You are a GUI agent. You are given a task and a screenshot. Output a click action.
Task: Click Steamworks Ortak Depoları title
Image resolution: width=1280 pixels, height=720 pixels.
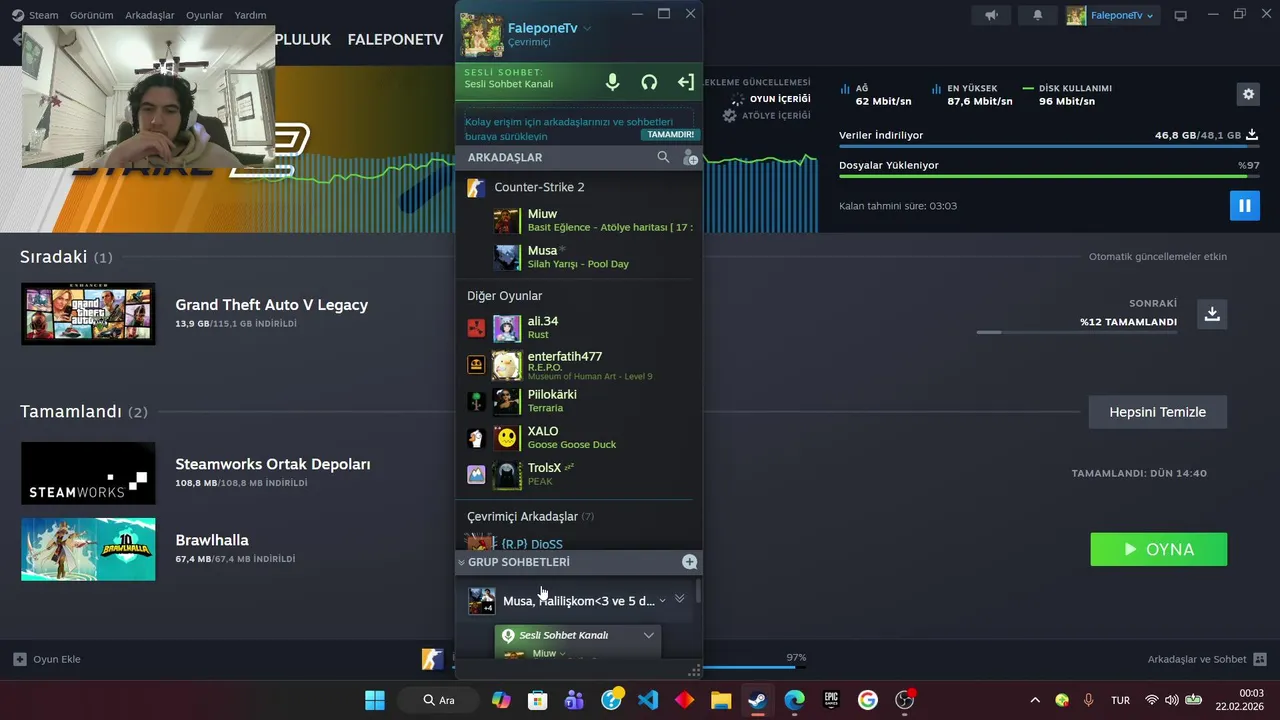pos(273,464)
